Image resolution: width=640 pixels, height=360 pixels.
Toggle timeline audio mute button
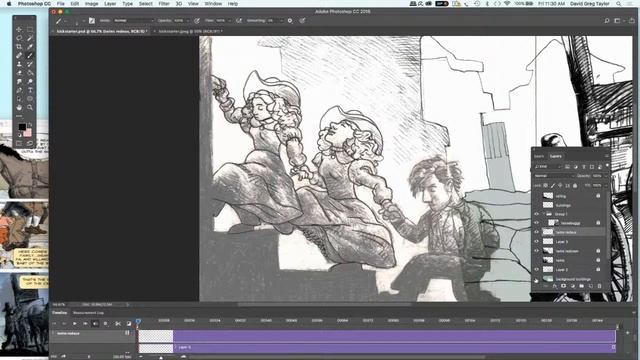(95, 324)
